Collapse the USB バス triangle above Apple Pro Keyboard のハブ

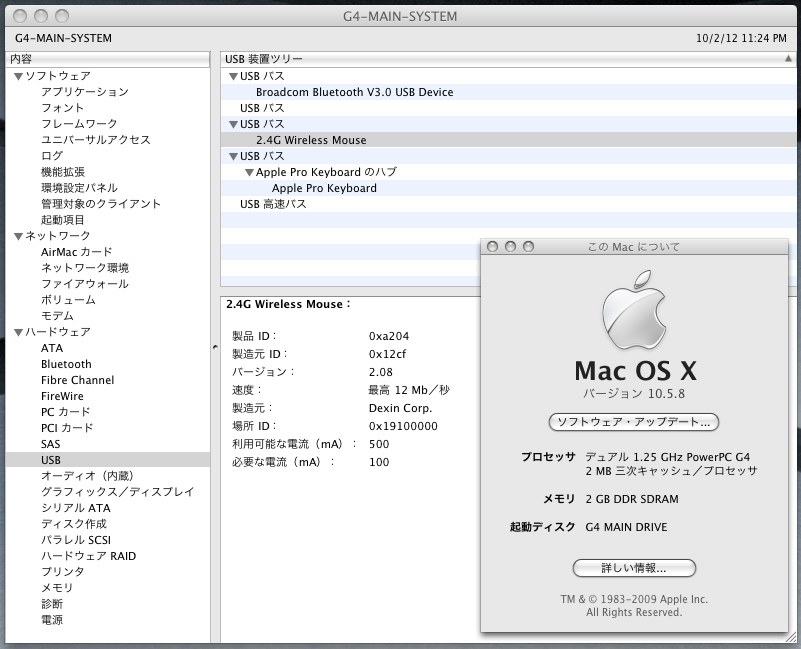233,156
